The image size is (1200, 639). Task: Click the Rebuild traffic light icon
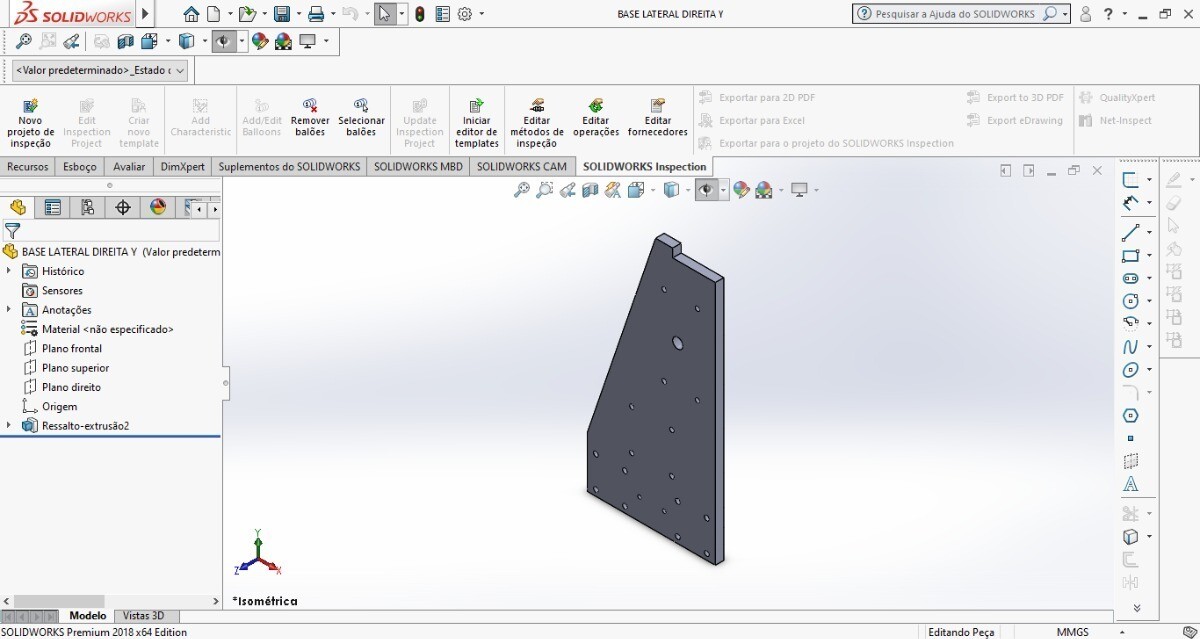pos(420,14)
